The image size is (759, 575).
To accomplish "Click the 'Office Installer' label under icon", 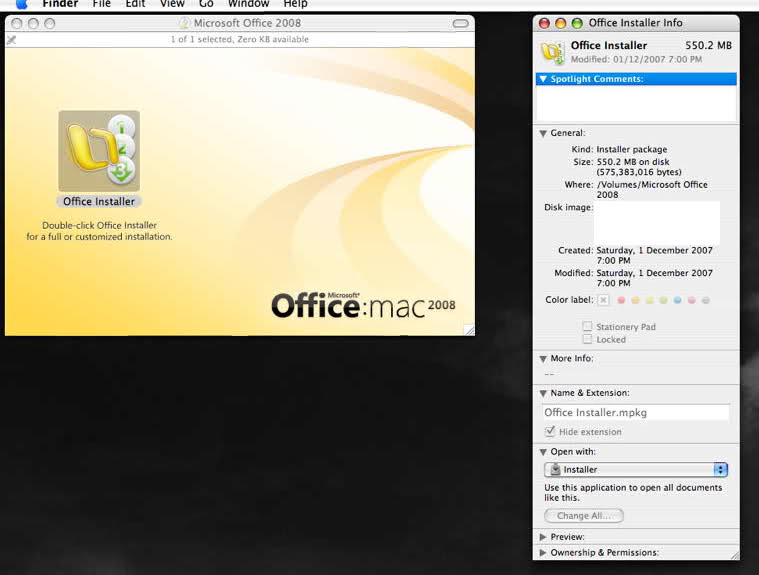I will pos(99,202).
